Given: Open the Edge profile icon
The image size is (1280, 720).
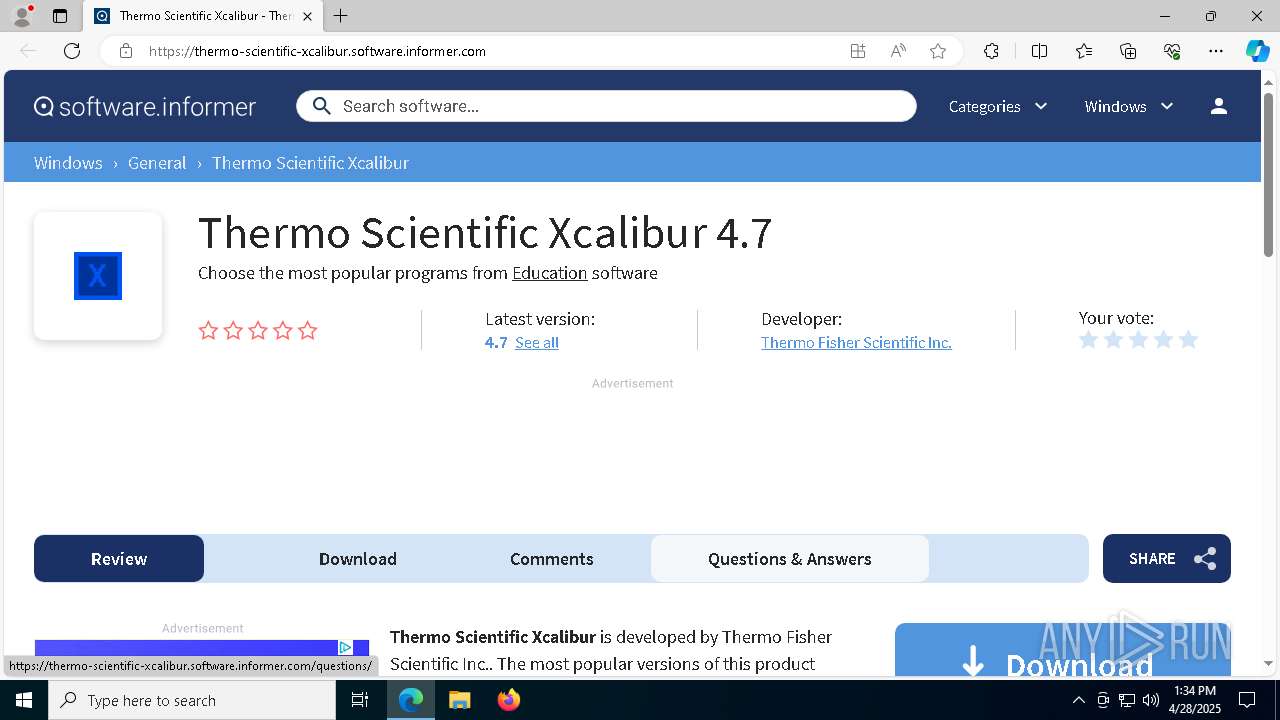Looking at the screenshot, I should tap(22, 16).
